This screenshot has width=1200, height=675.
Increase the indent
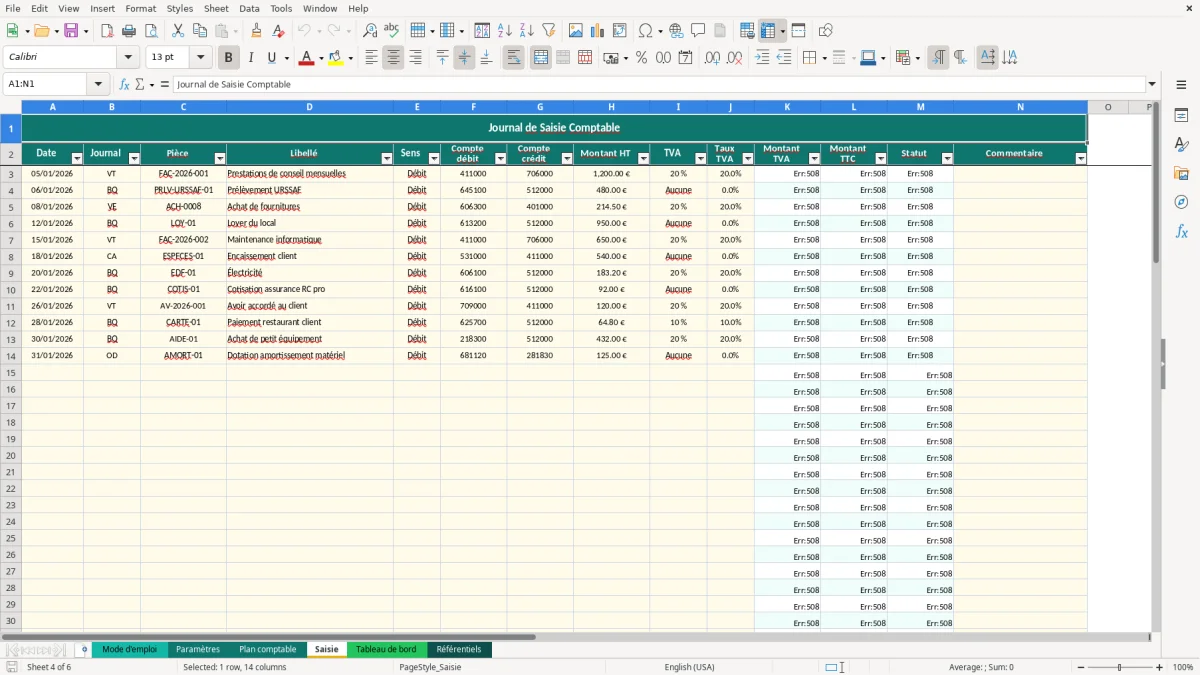click(x=762, y=58)
